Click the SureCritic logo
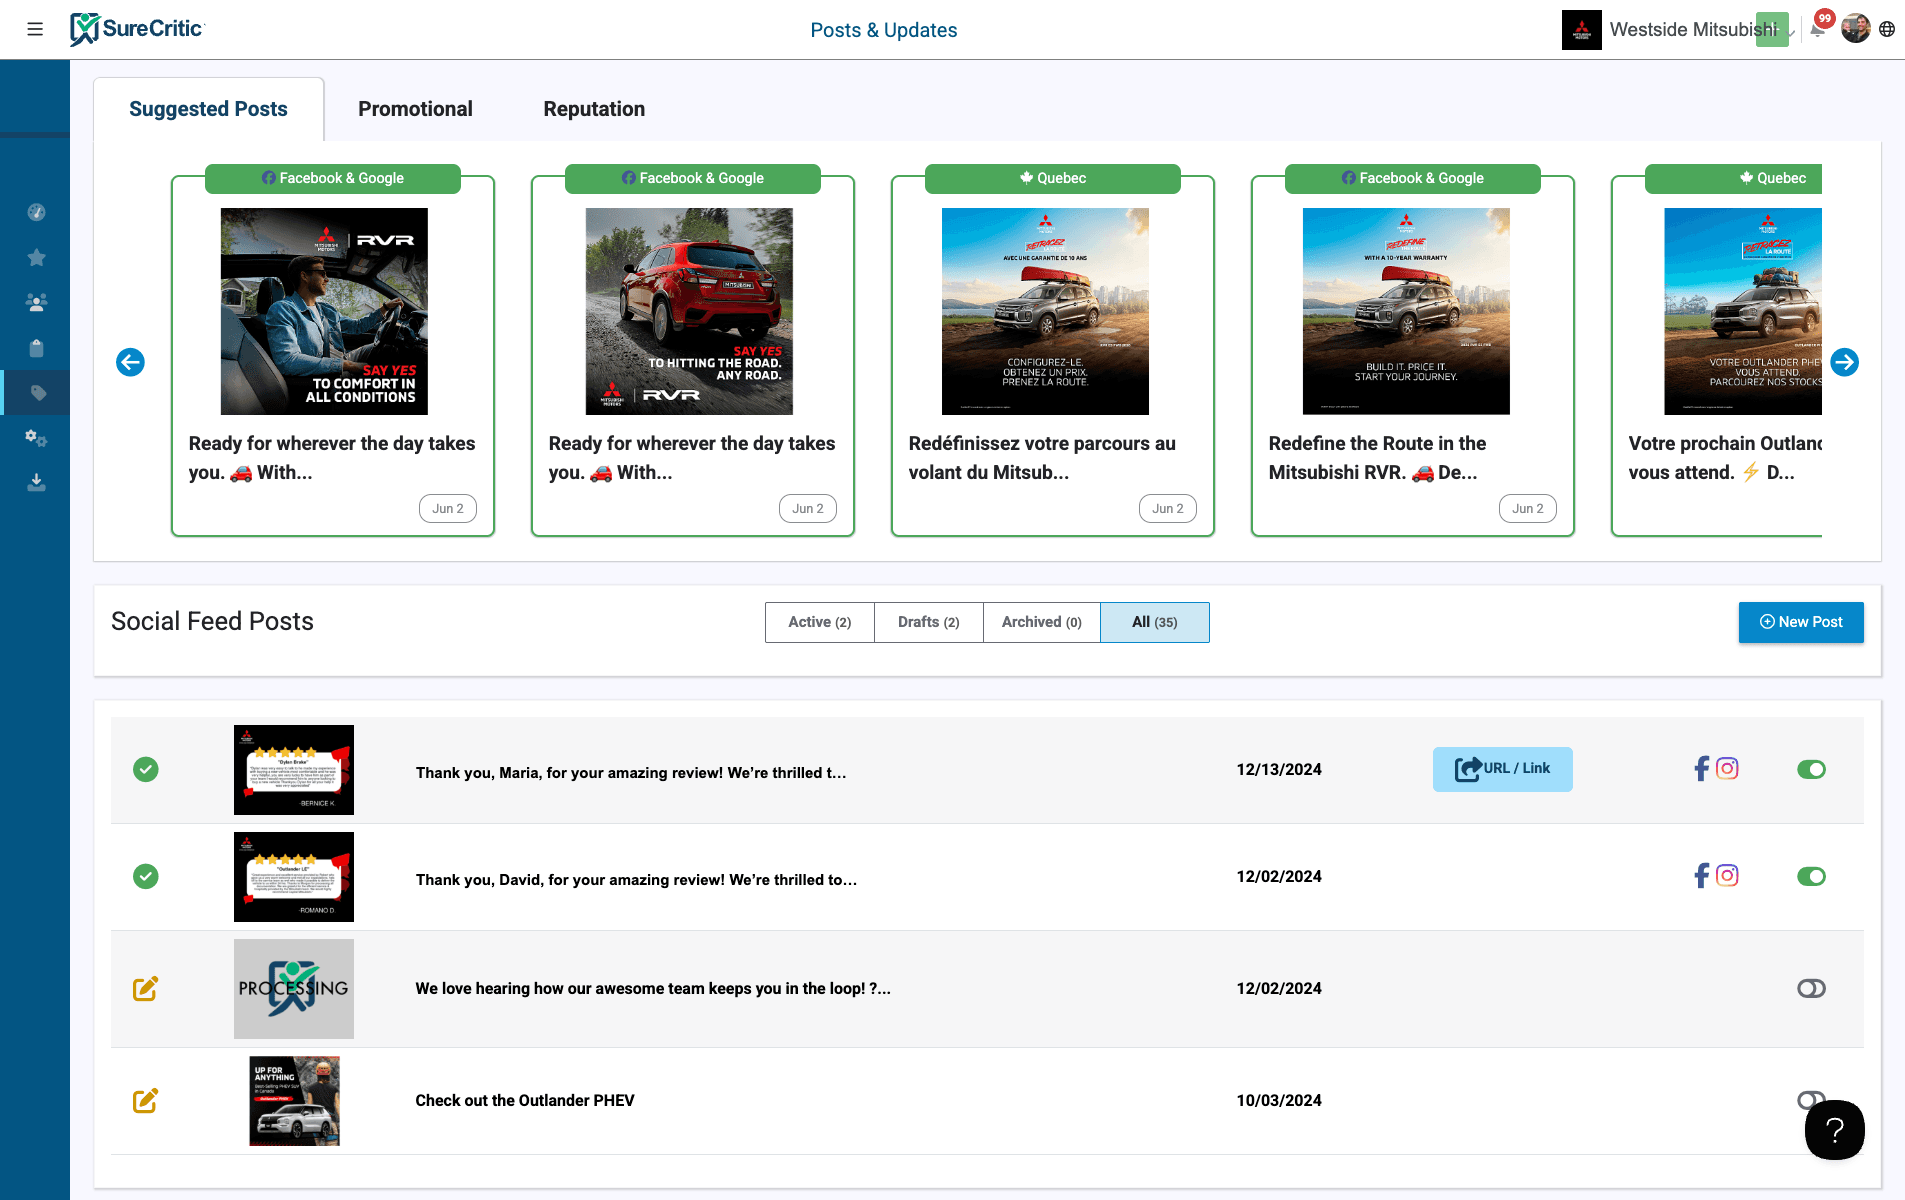This screenshot has width=1905, height=1200. pos(137,29)
